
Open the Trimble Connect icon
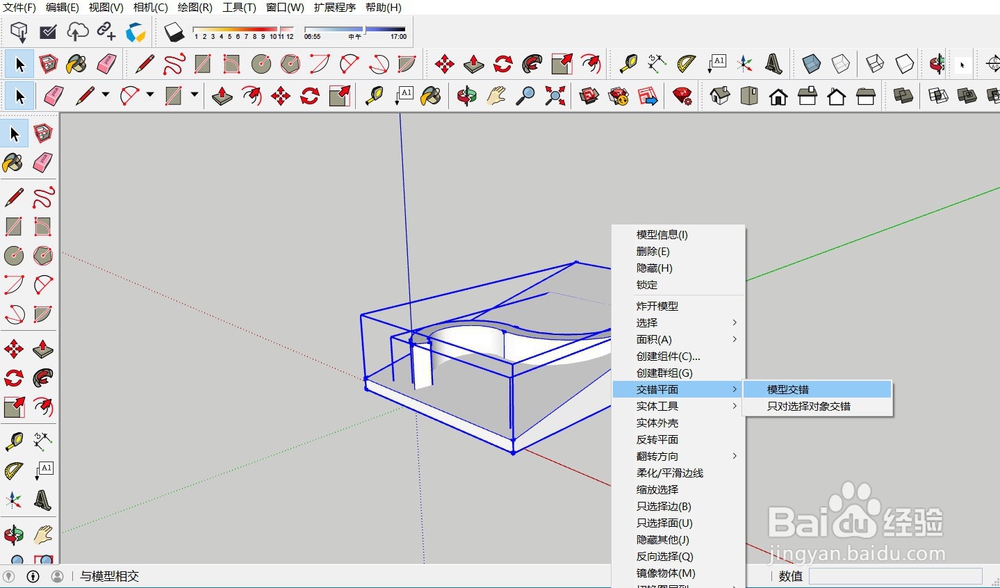[x=135, y=32]
